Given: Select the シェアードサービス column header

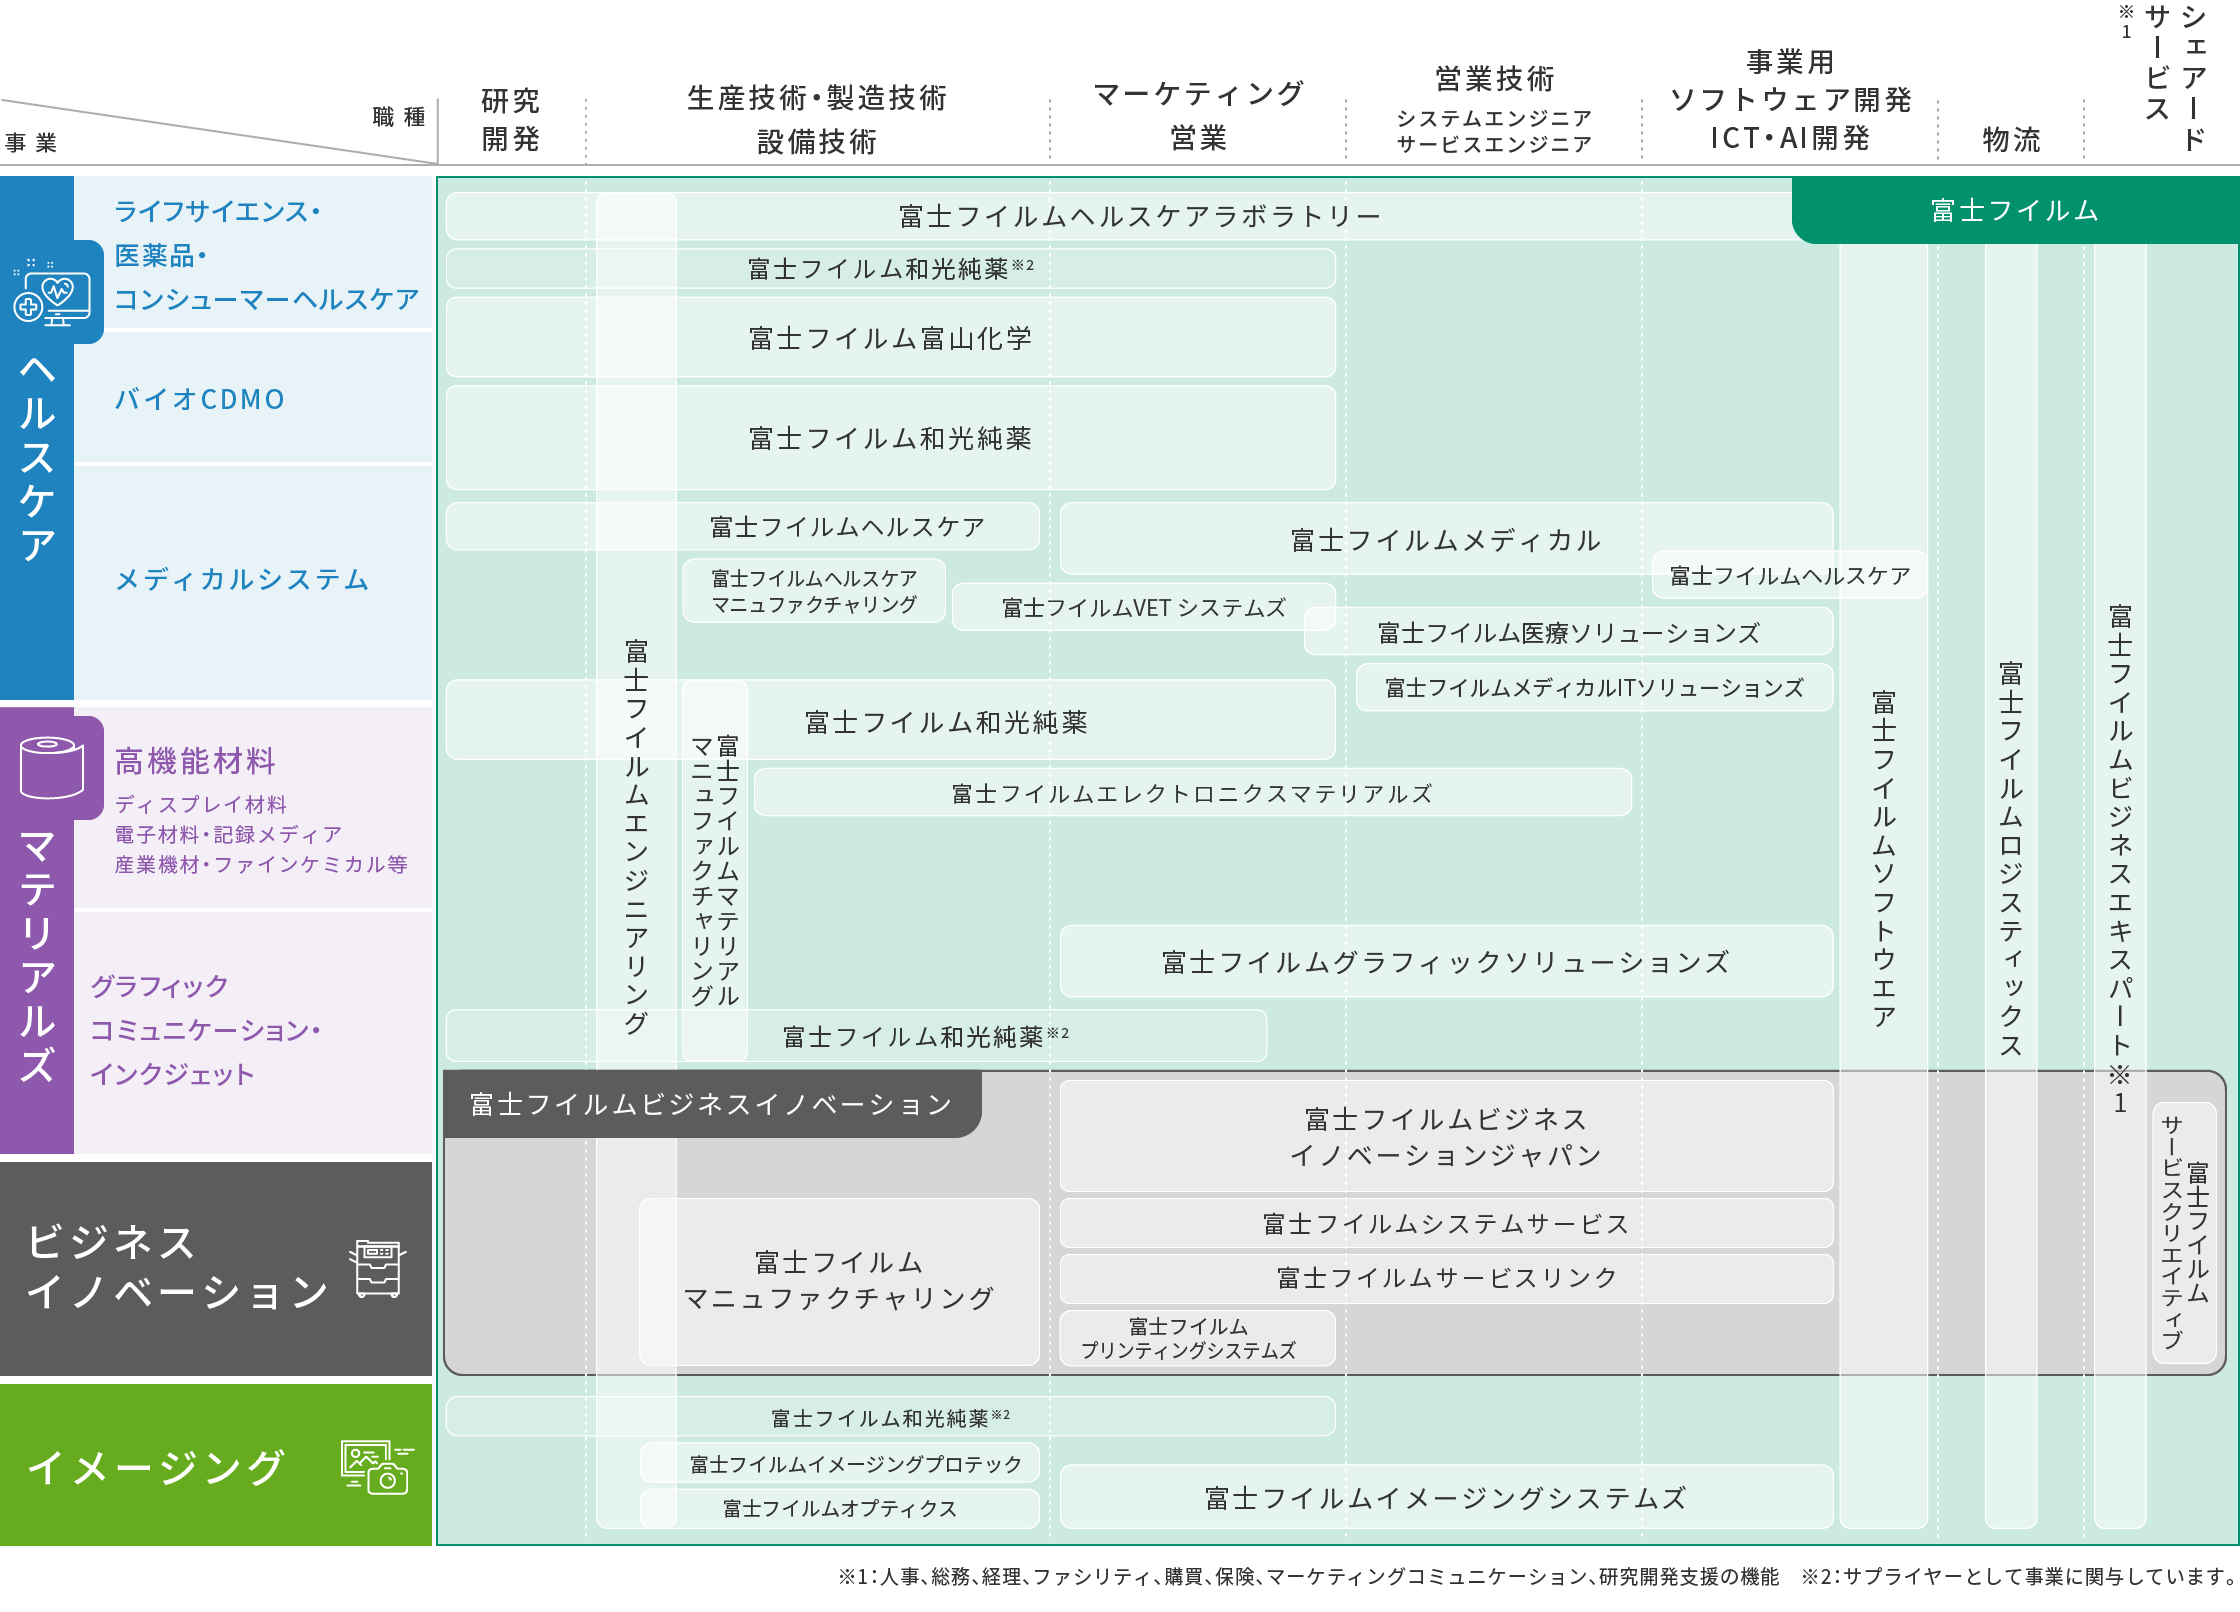Looking at the screenshot, I should [x=2177, y=76].
